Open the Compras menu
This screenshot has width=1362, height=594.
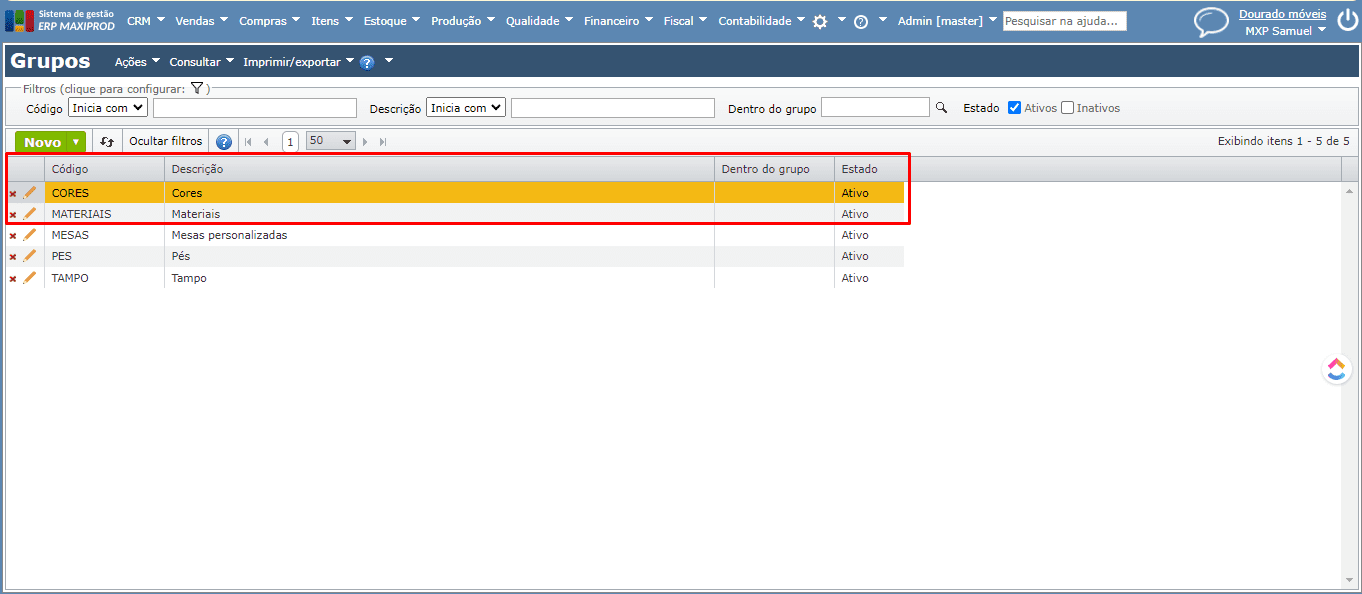point(270,21)
